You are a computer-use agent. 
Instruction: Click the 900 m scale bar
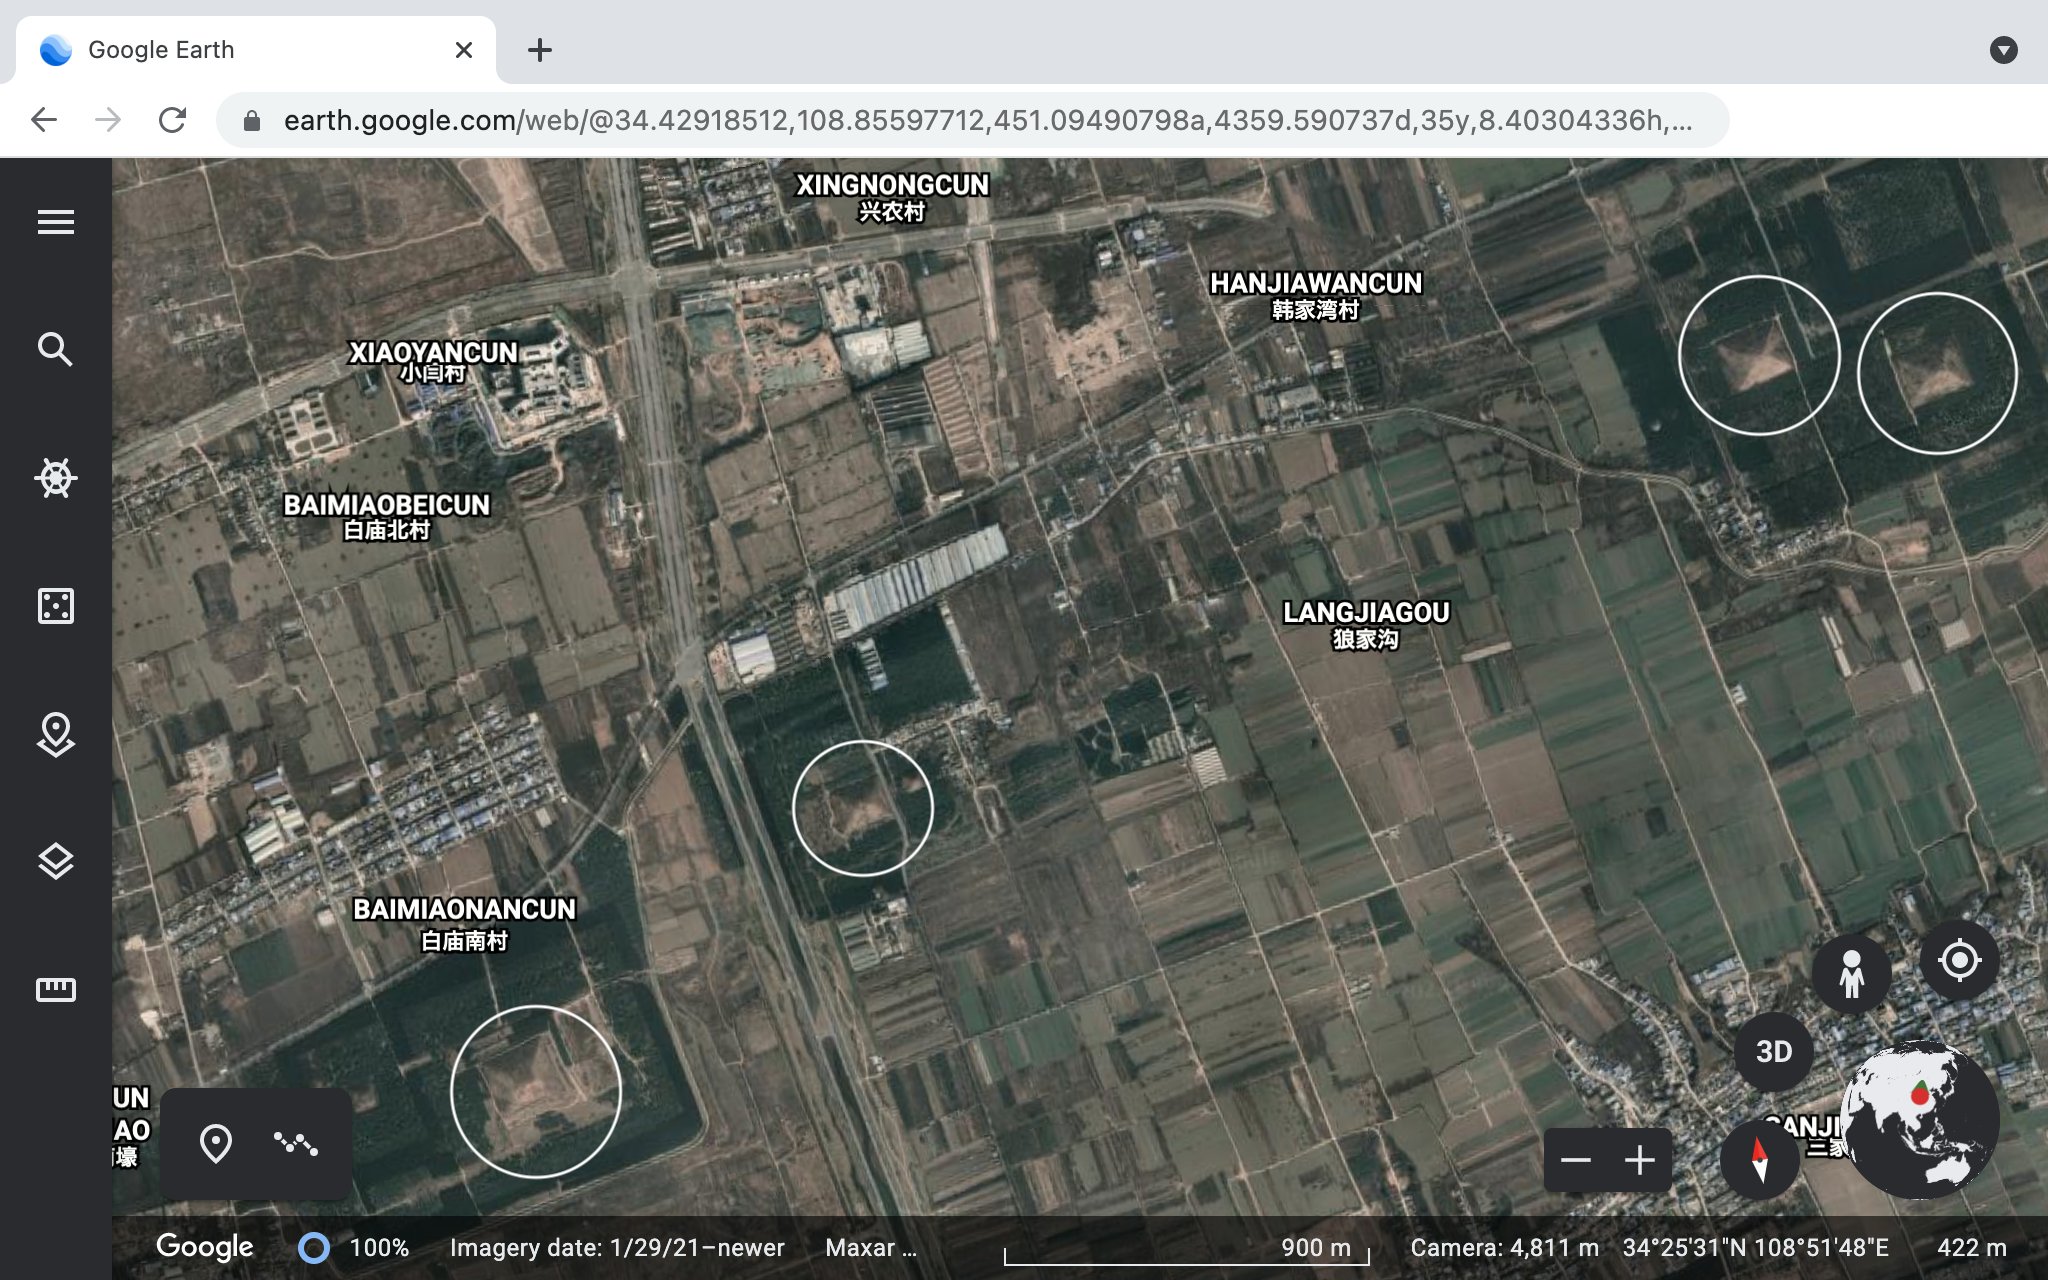[1187, 1250]
